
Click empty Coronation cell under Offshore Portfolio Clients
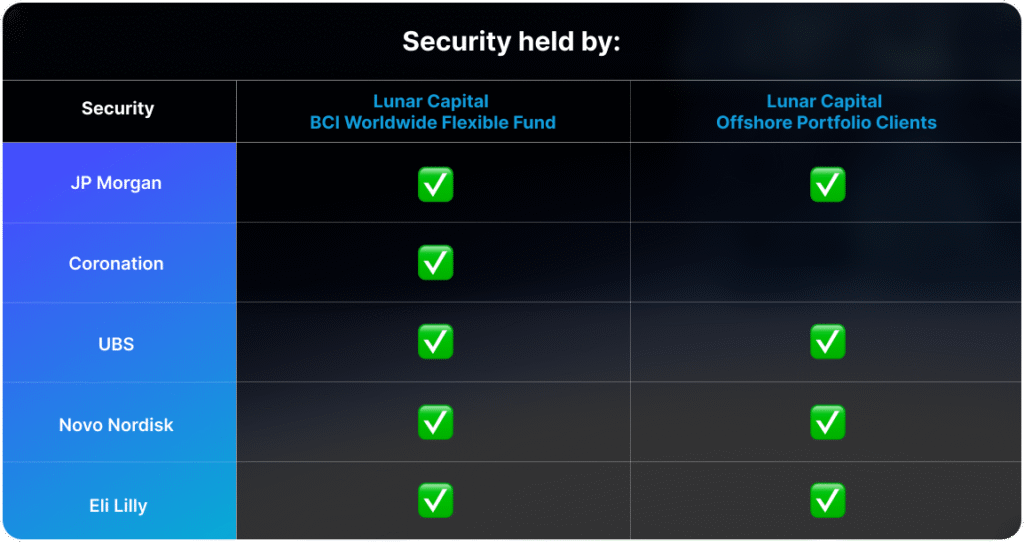pyautogui.click(x=826, y=263)
